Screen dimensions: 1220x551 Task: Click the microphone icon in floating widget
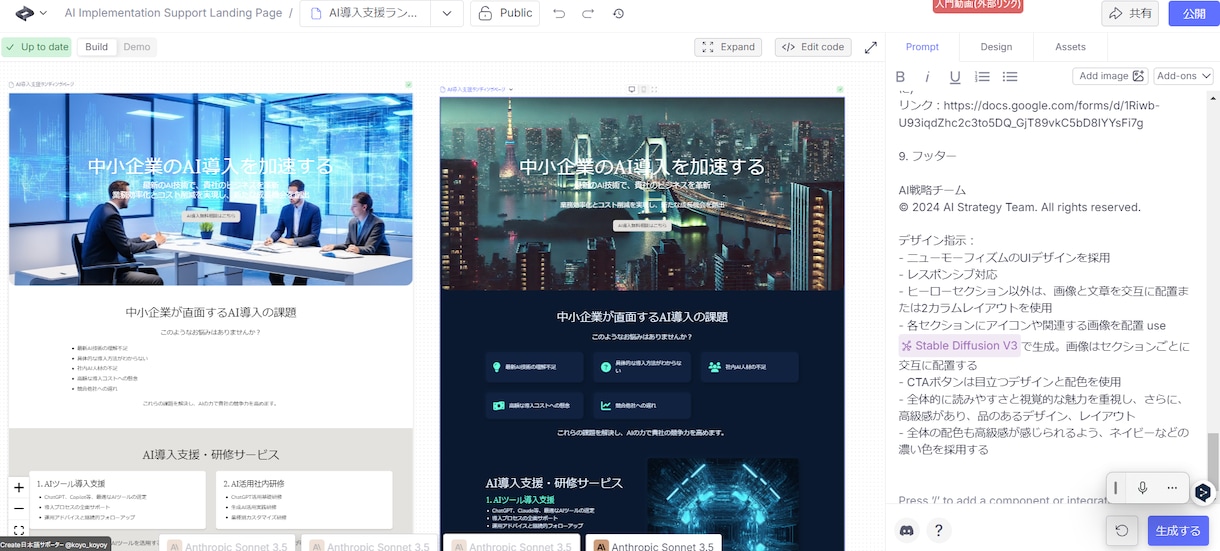(1142, 488)
